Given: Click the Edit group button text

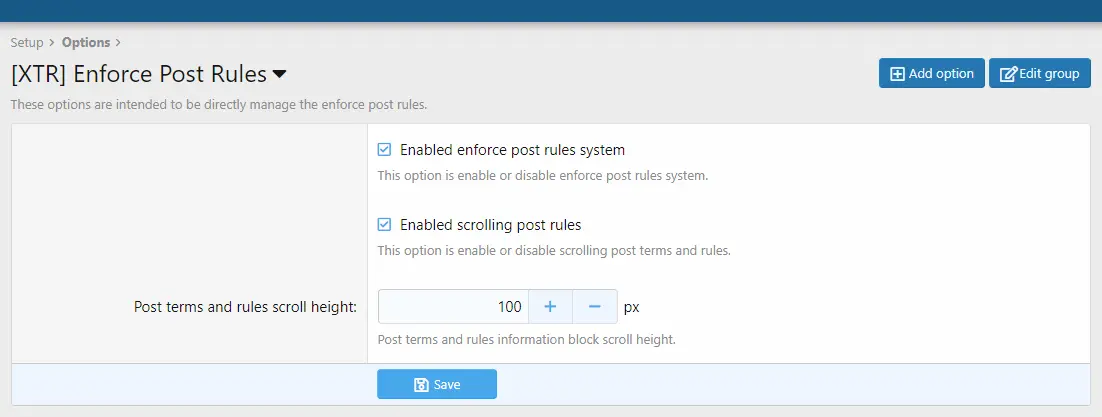Looking at the screenshot, I should coord(1049,74).
